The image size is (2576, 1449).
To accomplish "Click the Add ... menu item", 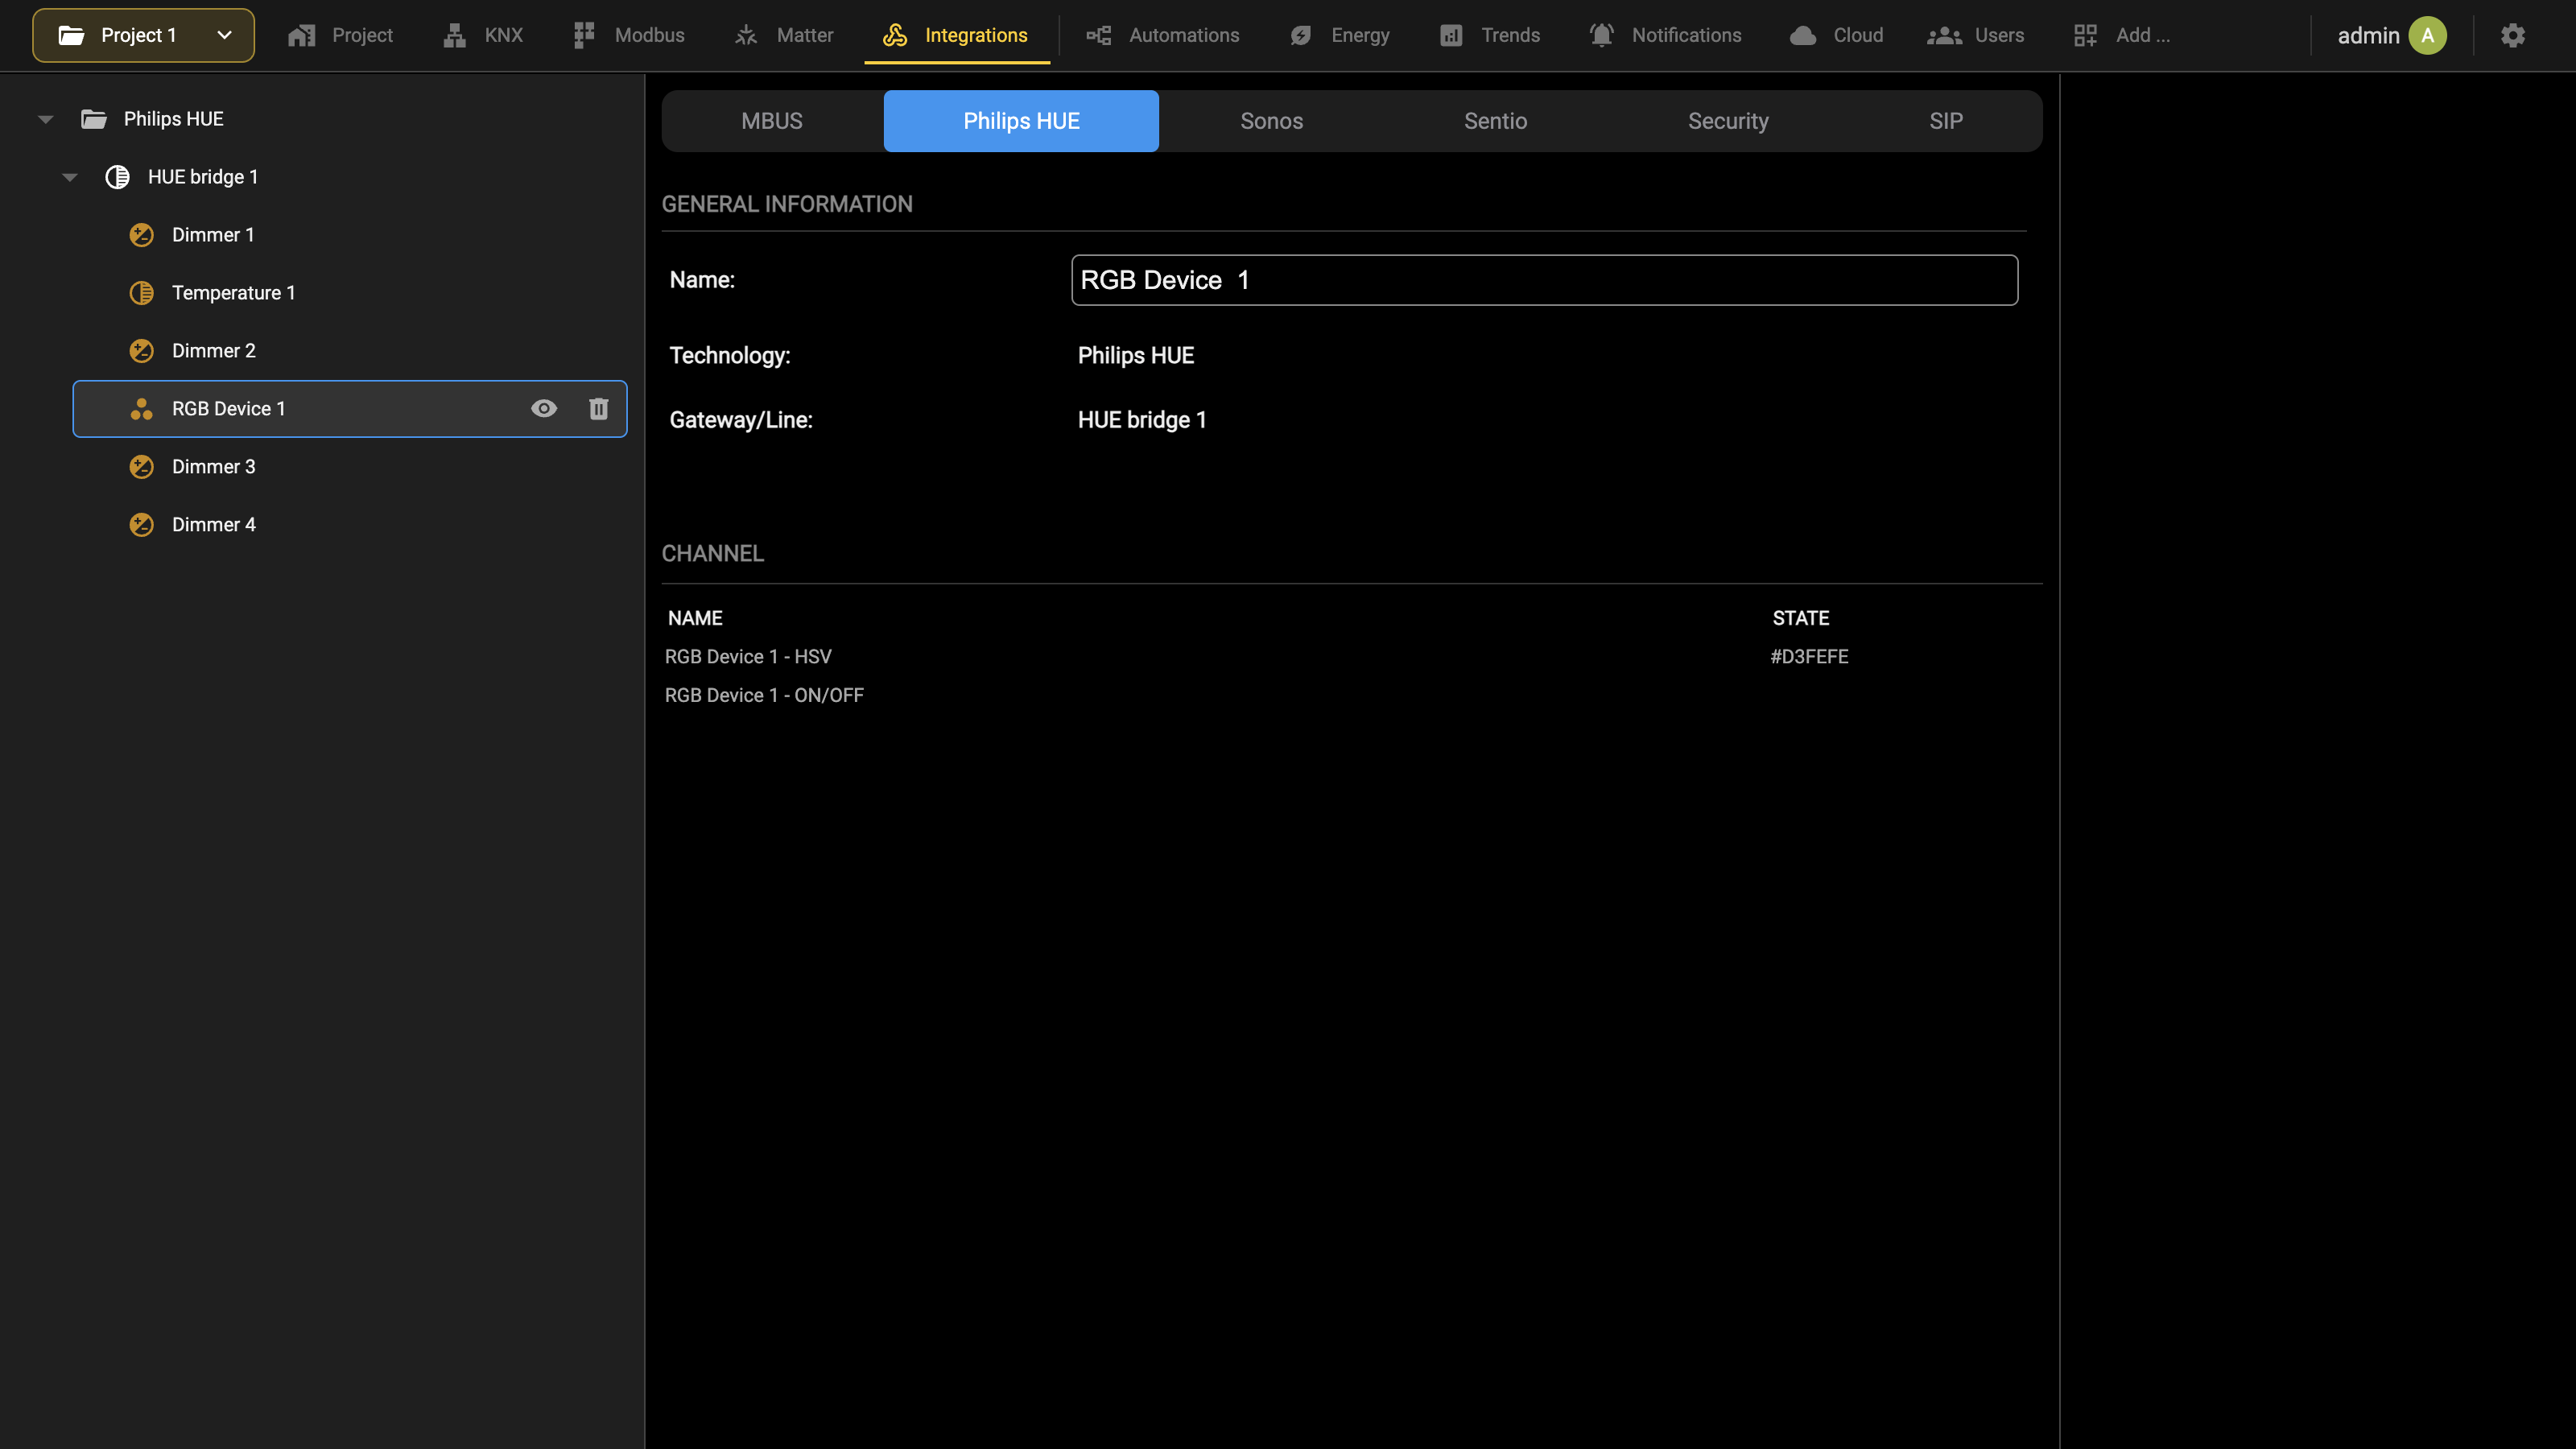I will (2122, 35).
